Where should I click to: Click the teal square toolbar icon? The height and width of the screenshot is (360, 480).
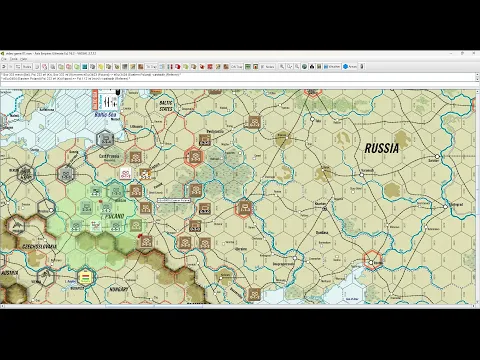pos(85,67)
